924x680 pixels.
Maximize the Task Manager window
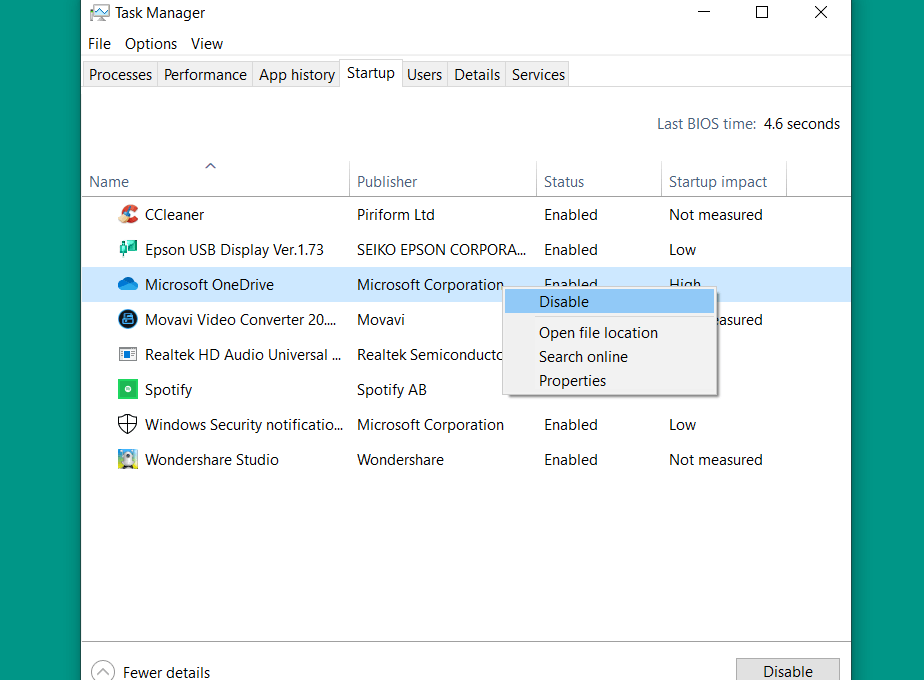point(762,12)
